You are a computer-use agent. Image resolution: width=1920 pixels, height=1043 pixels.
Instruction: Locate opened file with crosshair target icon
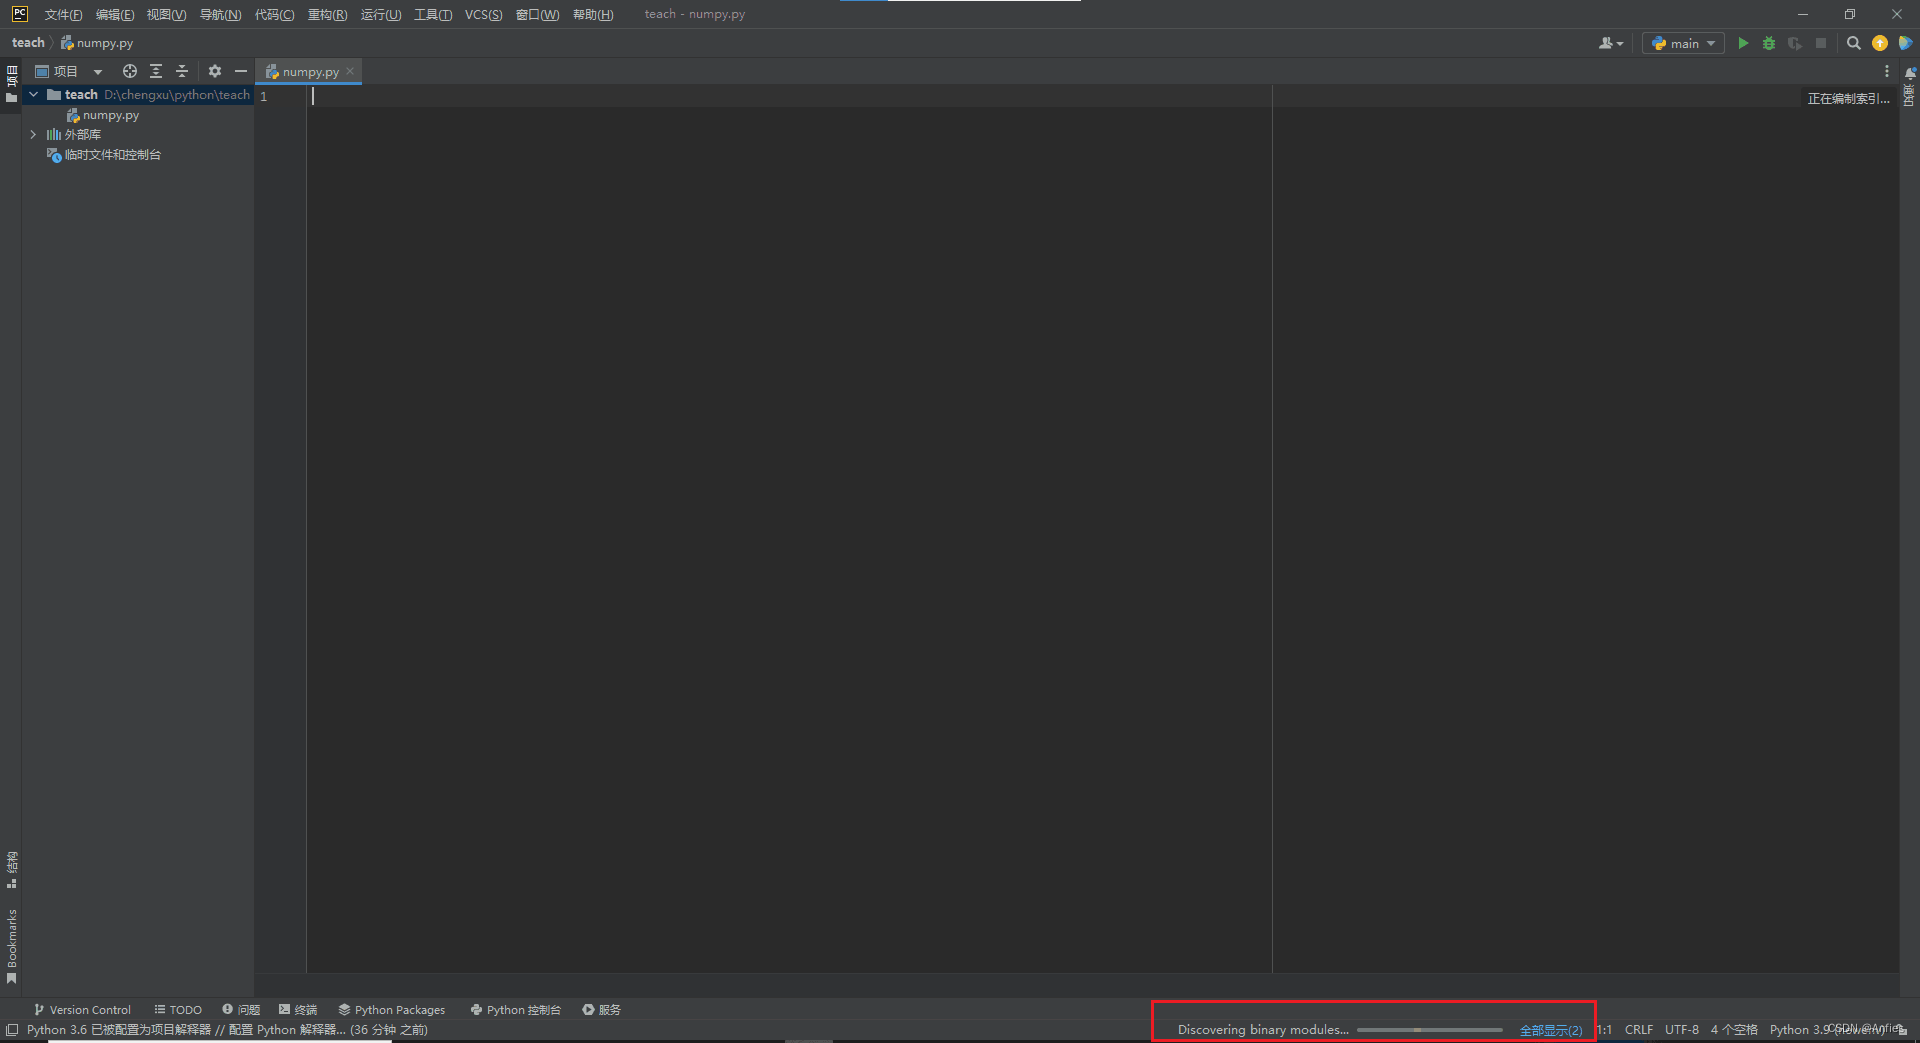click(130, 71)
